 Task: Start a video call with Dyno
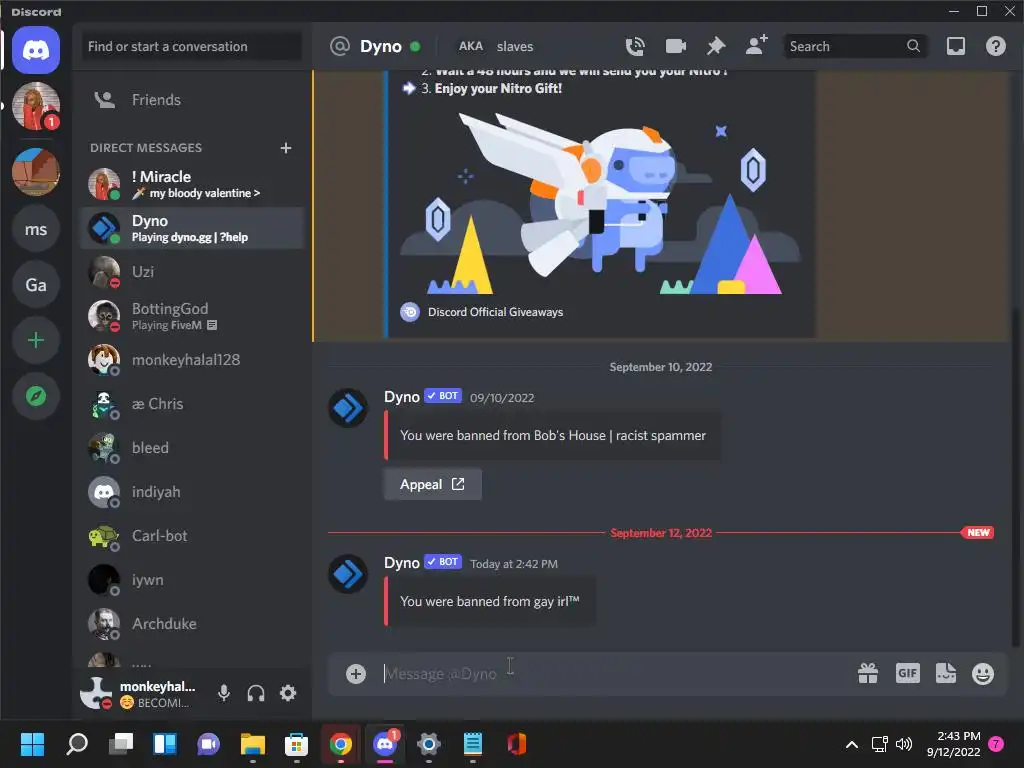676,46
